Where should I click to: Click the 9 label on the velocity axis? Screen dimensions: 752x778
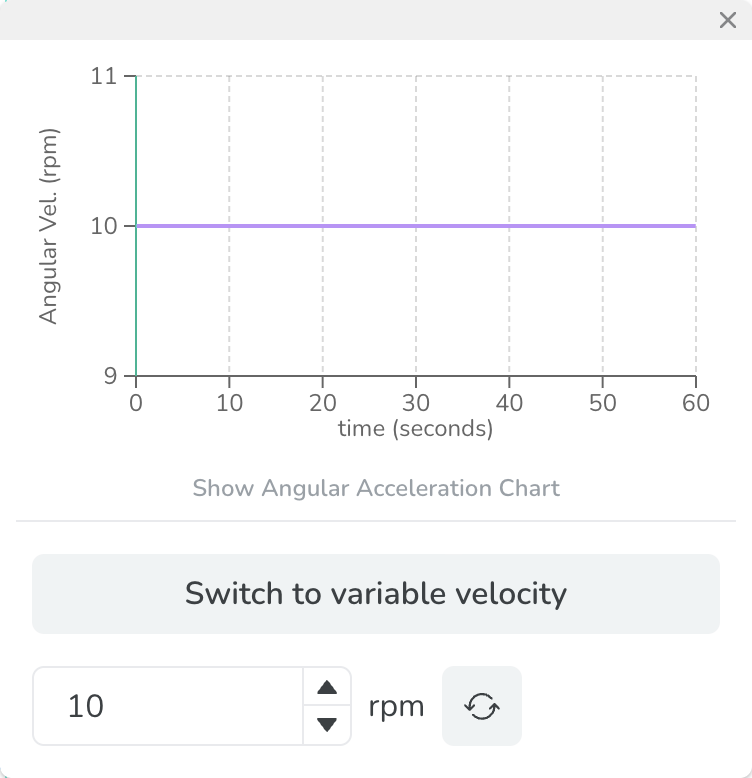point(110,376)
